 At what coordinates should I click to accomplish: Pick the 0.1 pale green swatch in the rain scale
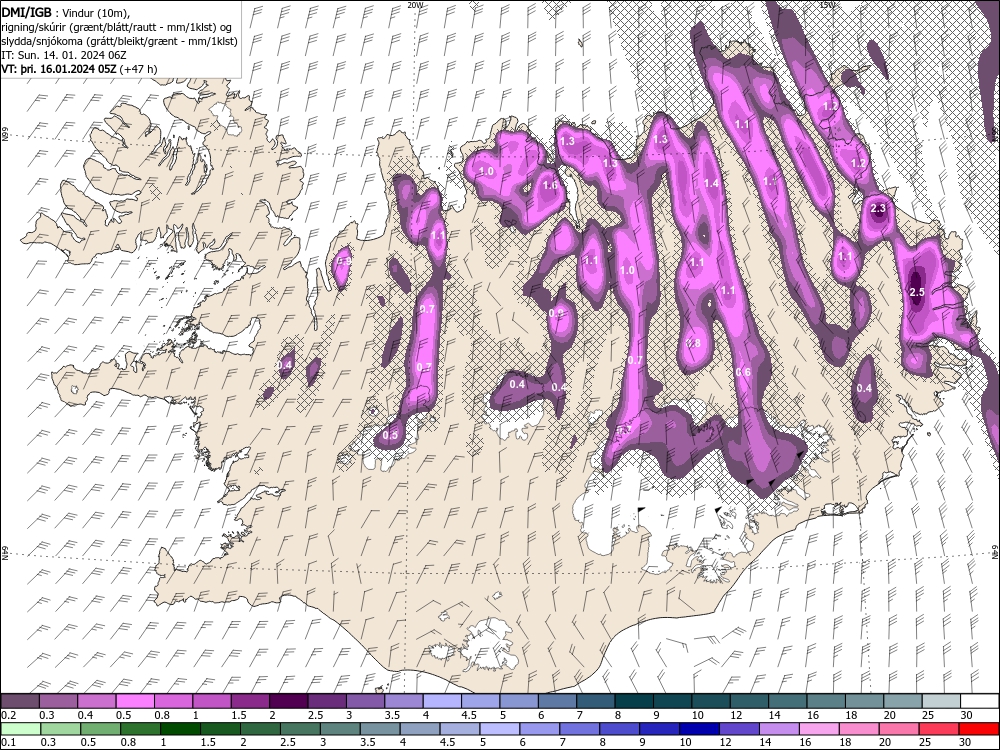(20, 729)
